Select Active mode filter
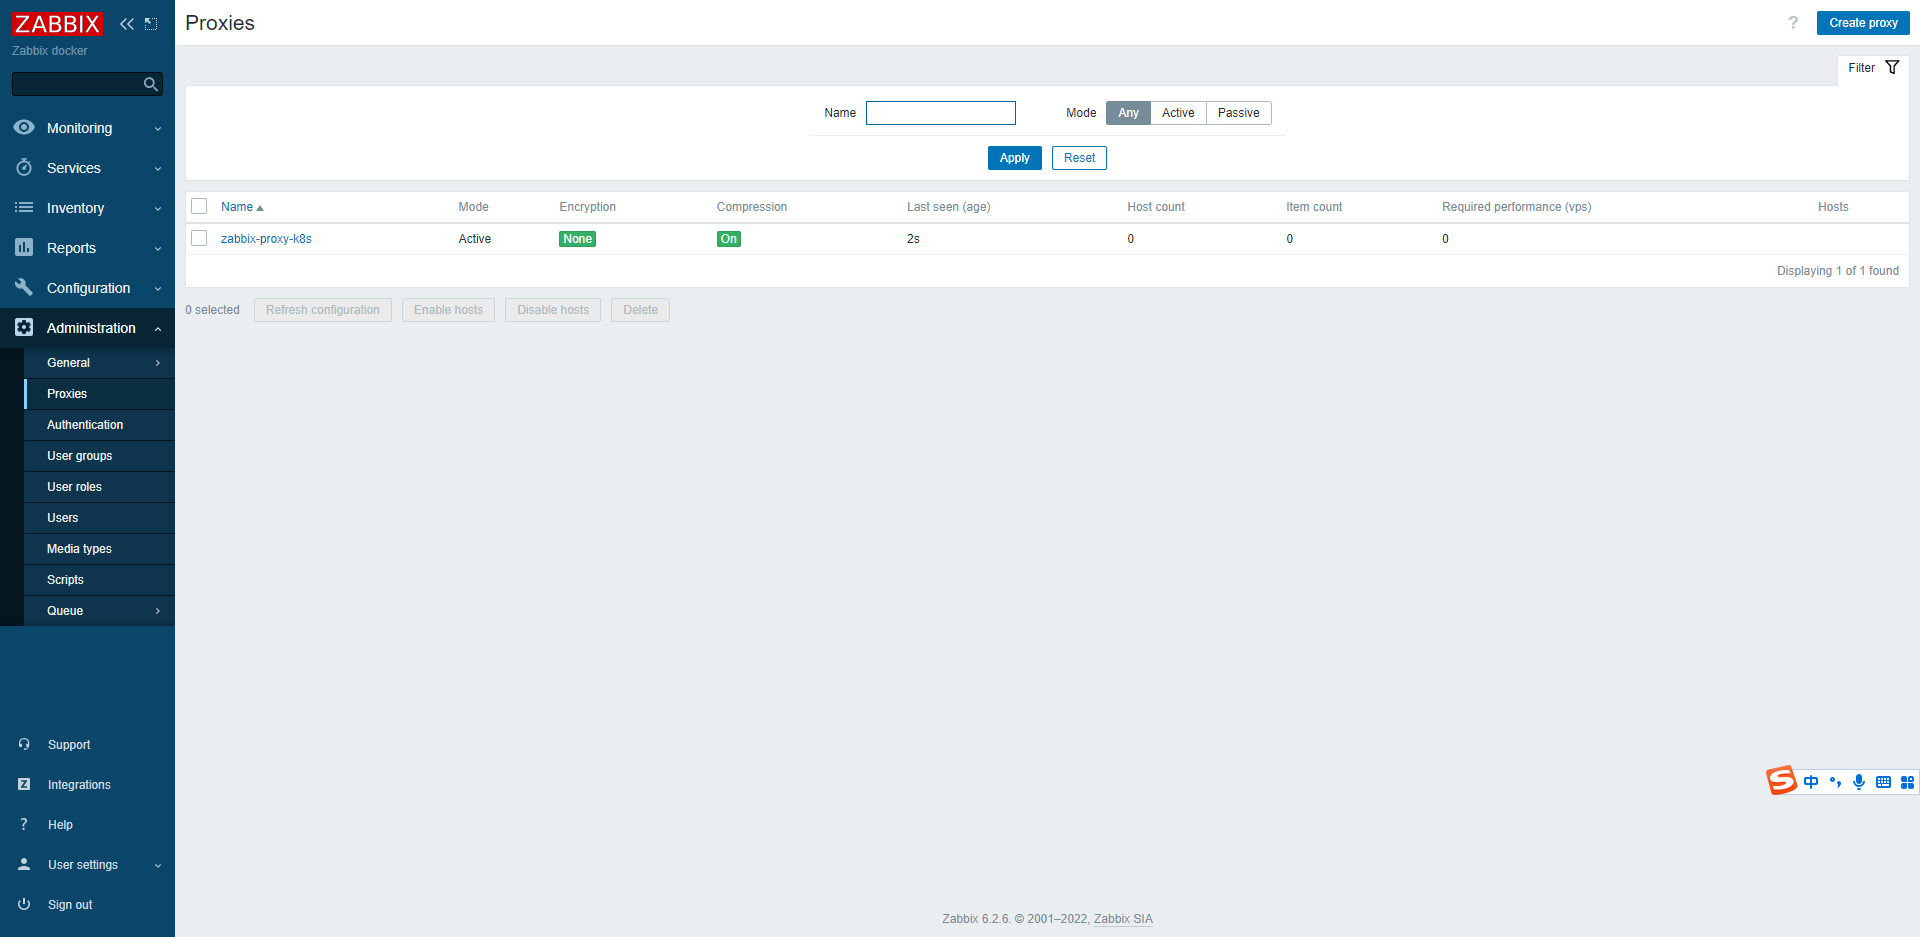This screenshot has height=937, width=1920. click(x=1178, y=113)
